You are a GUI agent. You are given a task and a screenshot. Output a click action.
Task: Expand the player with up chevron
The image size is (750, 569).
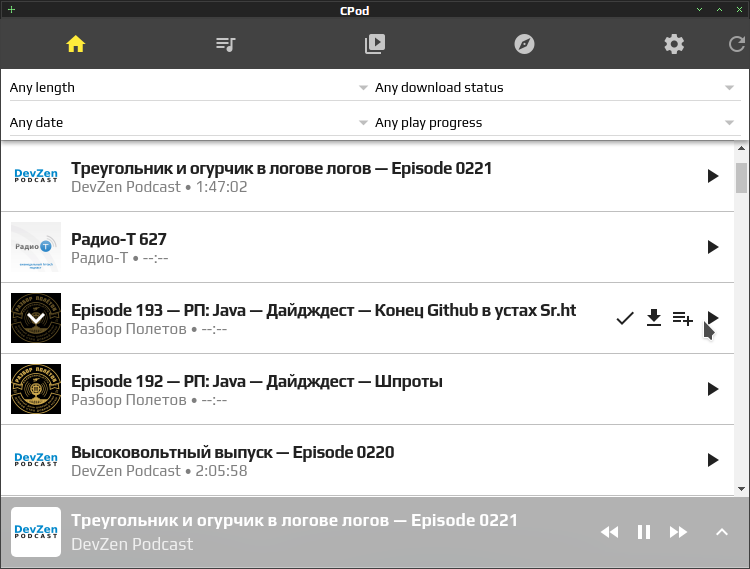(x=722, y=532)
